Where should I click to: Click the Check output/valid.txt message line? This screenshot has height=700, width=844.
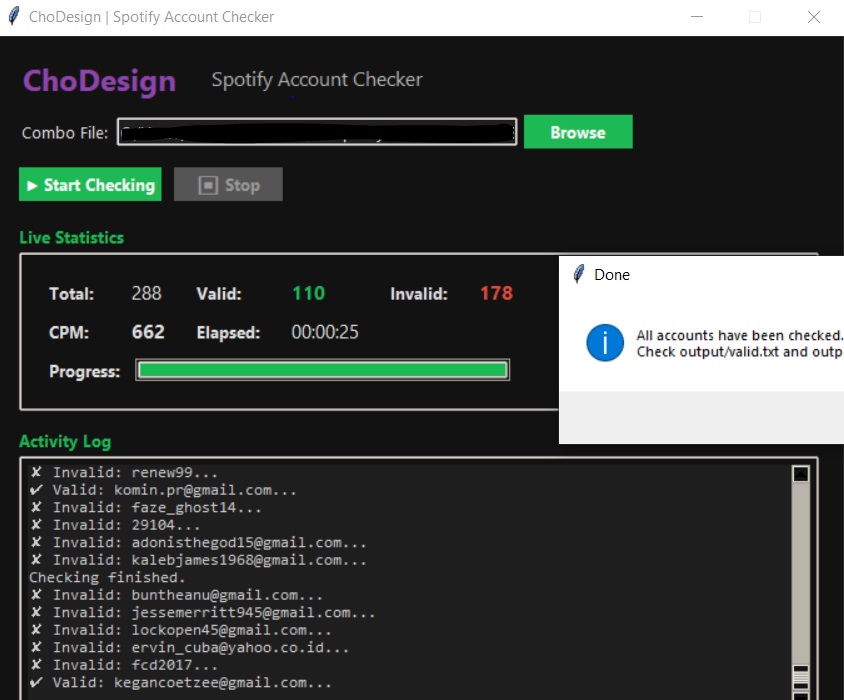[740, 352]
